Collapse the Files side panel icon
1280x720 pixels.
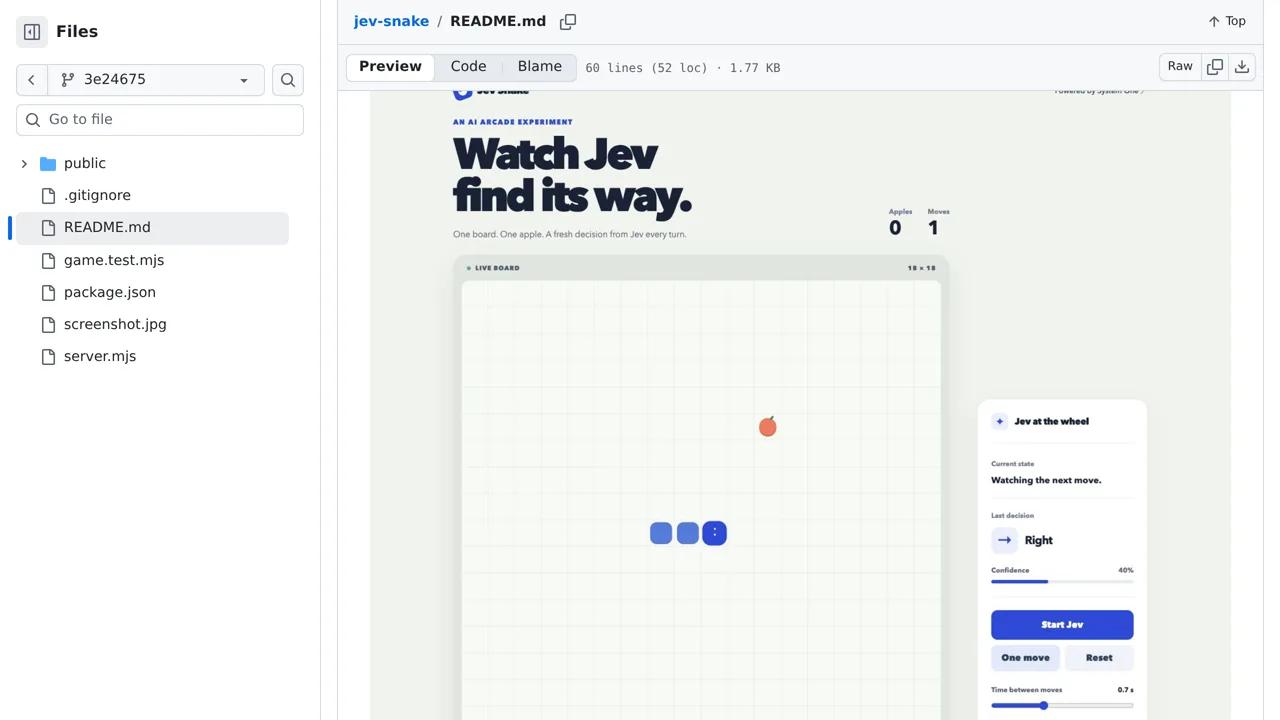click(x=32, y=32)
